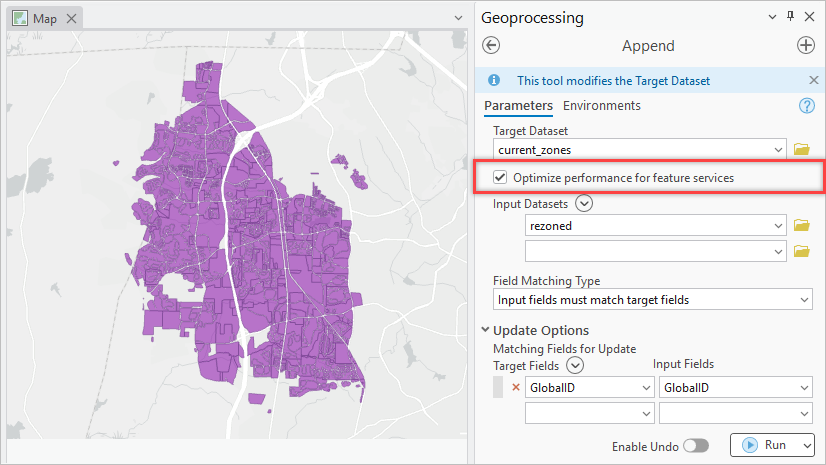Expand the Field Matching Type dropdown

(x=805, y=299)
